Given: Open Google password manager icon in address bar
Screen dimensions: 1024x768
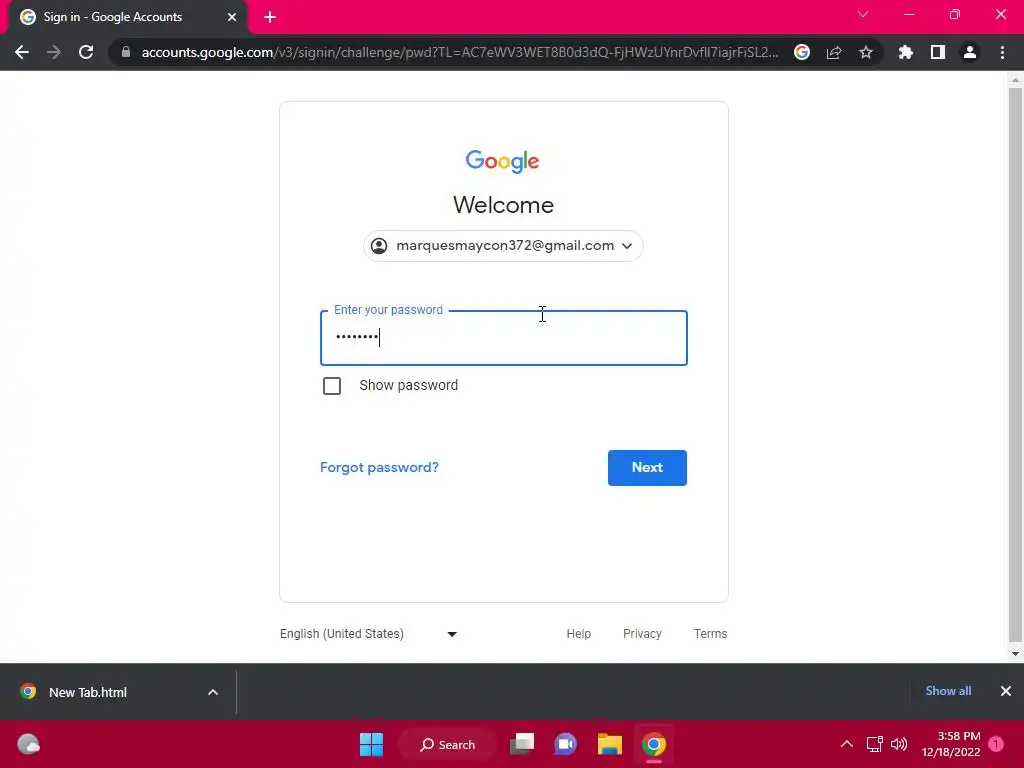Looking at the screenshot, I should click(x=802, y=52).
